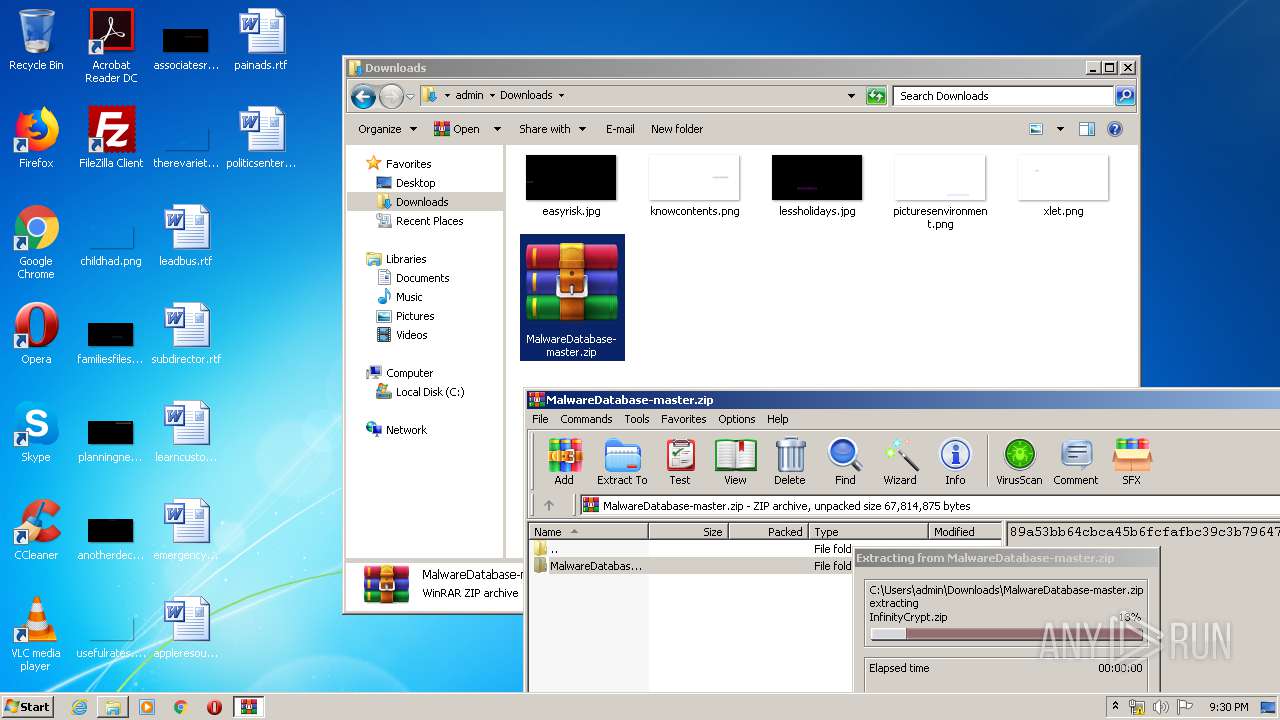This screenshot has height=720, width=1280.
Task: Expand recent pages arrow beside forward button
Action: (x=410, y=97)
